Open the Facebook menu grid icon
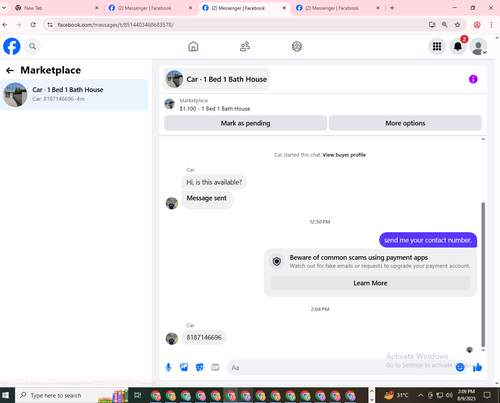 [x=437, y=46]
